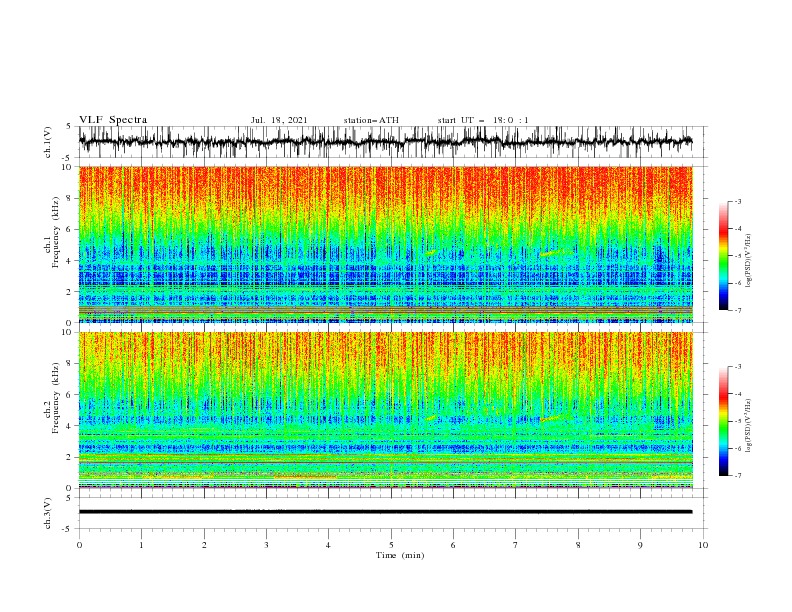
Task: Click the ch.1(V) waveform axis label
Action: [x=48, y=142]
